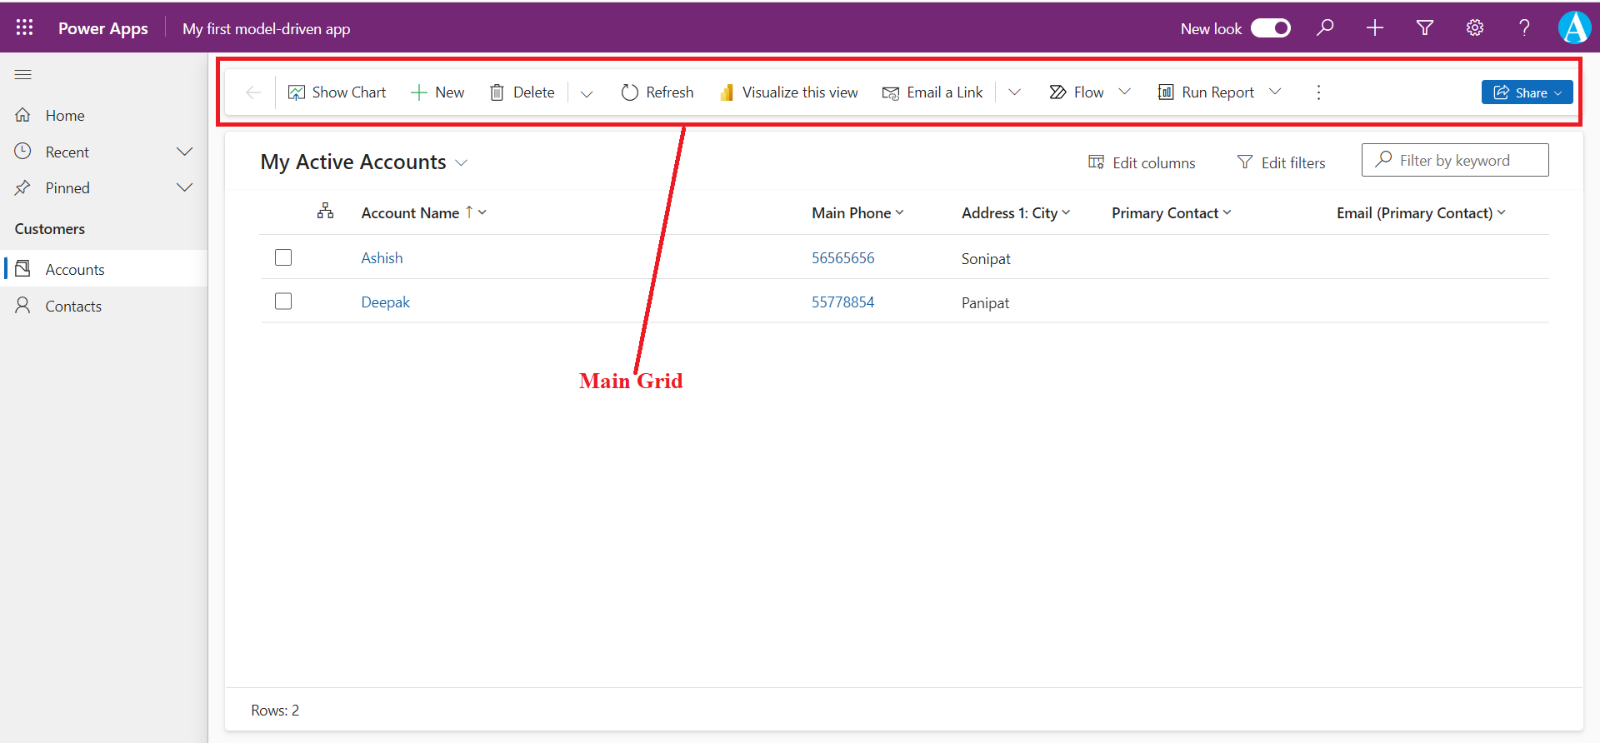Expand the Recent section in sidebar

click(x=184, y=152)
